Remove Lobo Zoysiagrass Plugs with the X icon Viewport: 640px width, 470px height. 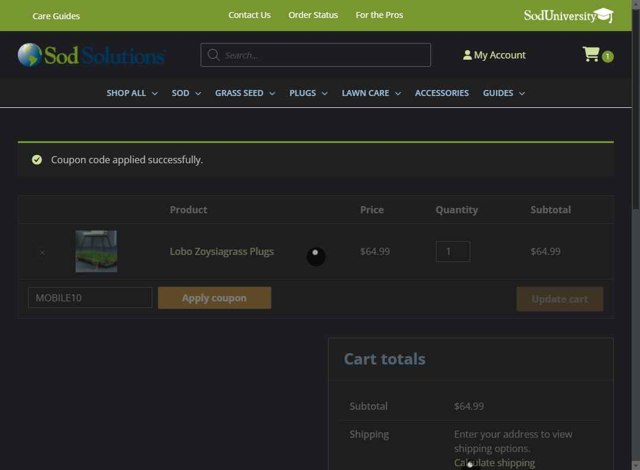coord(42,253)
